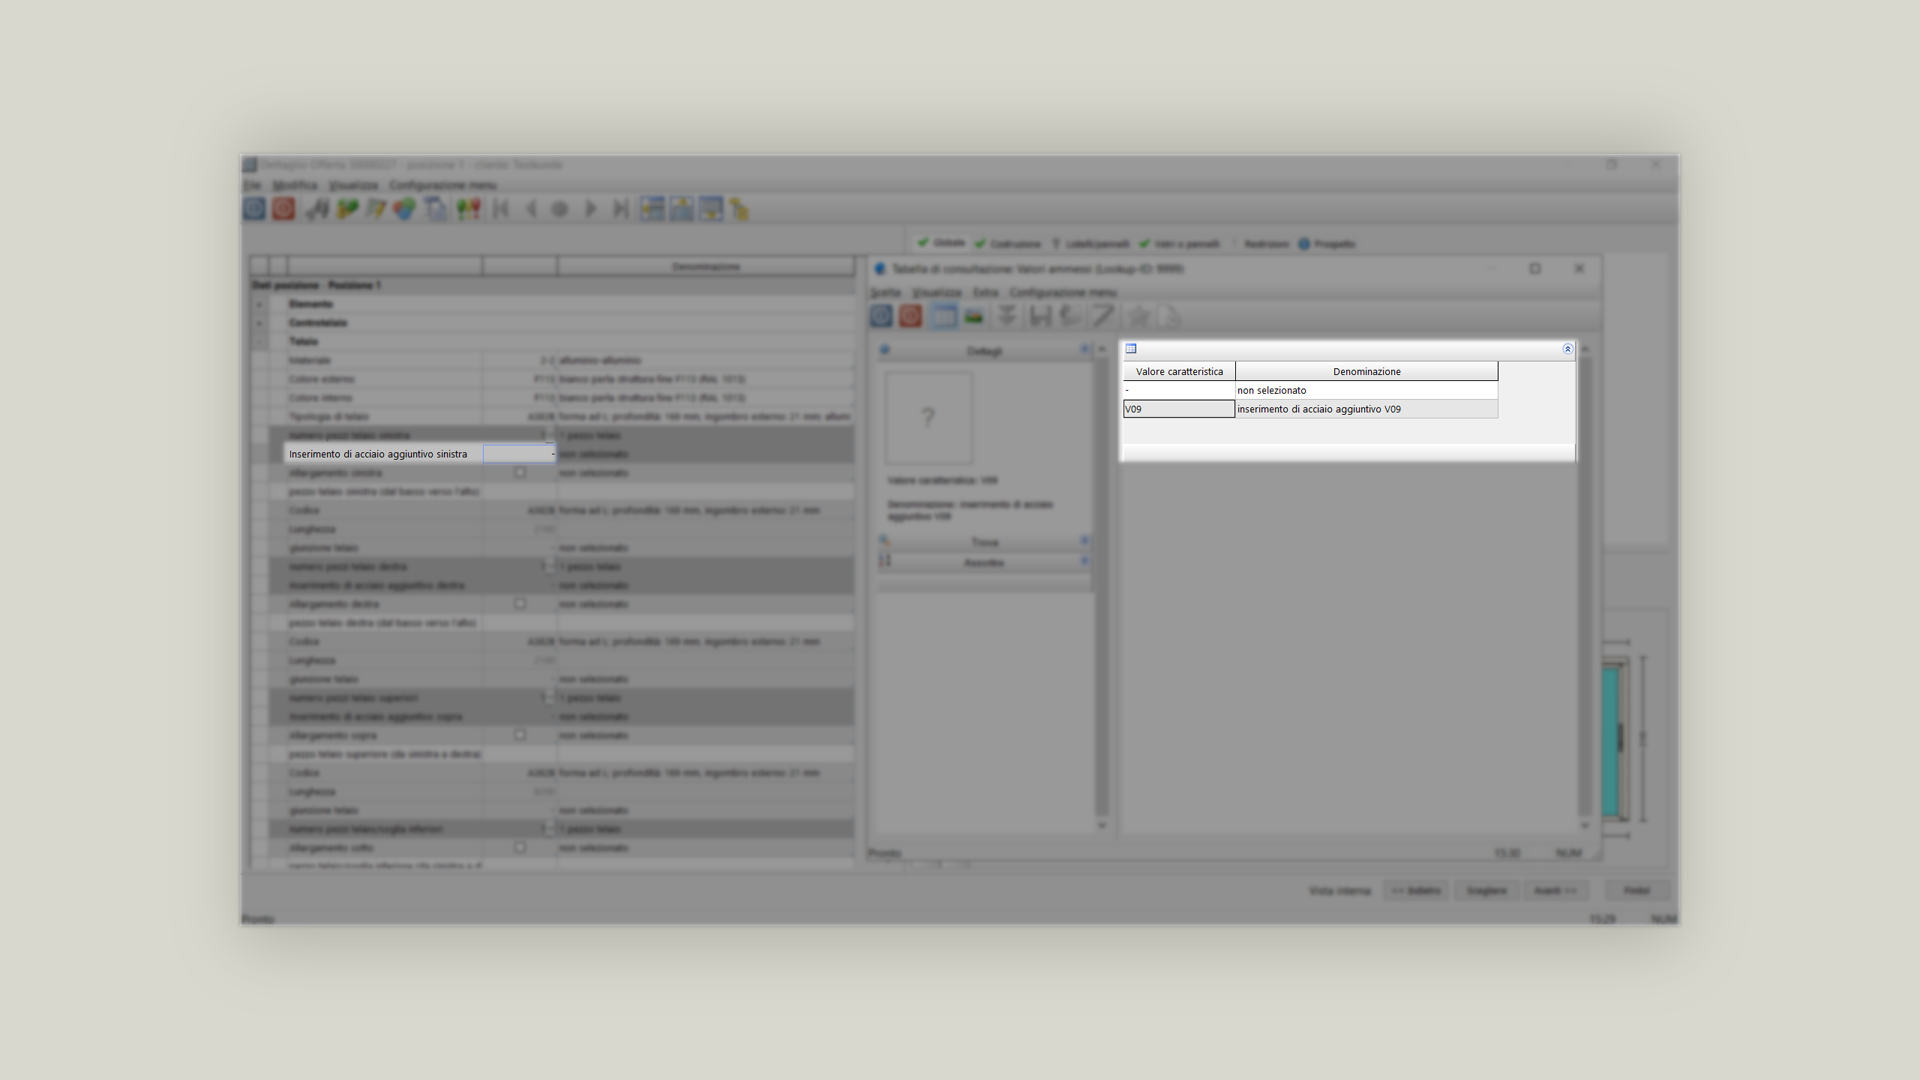The width and height of the screenshot is (1920, 1080).
Task: Open 'Configurazione menu' in main window menu bar
Action: click(x=442, y=185)
